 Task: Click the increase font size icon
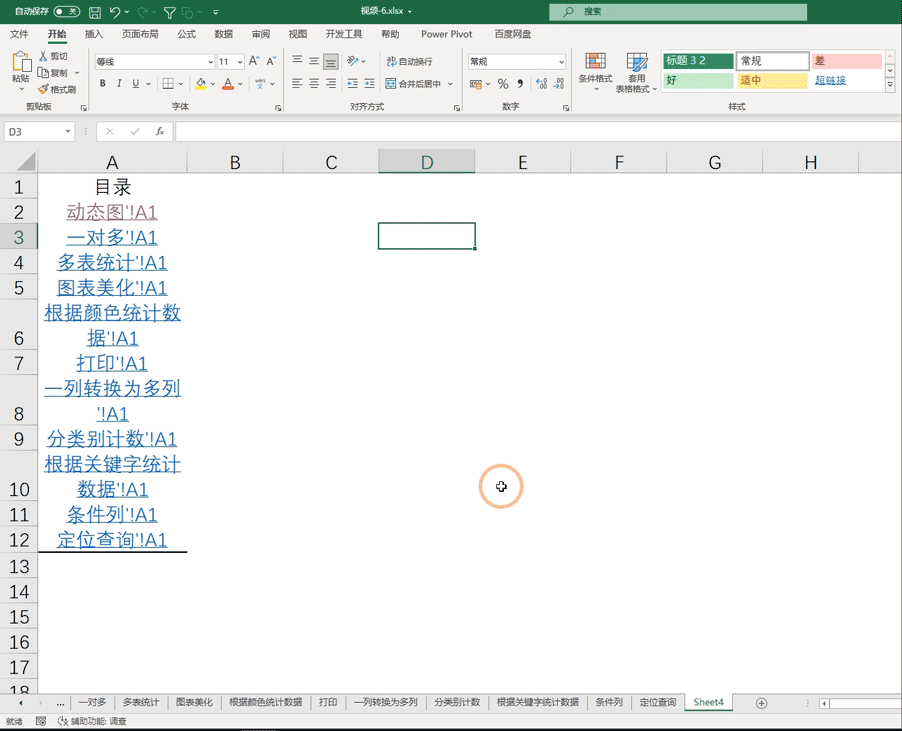(255, 62)
